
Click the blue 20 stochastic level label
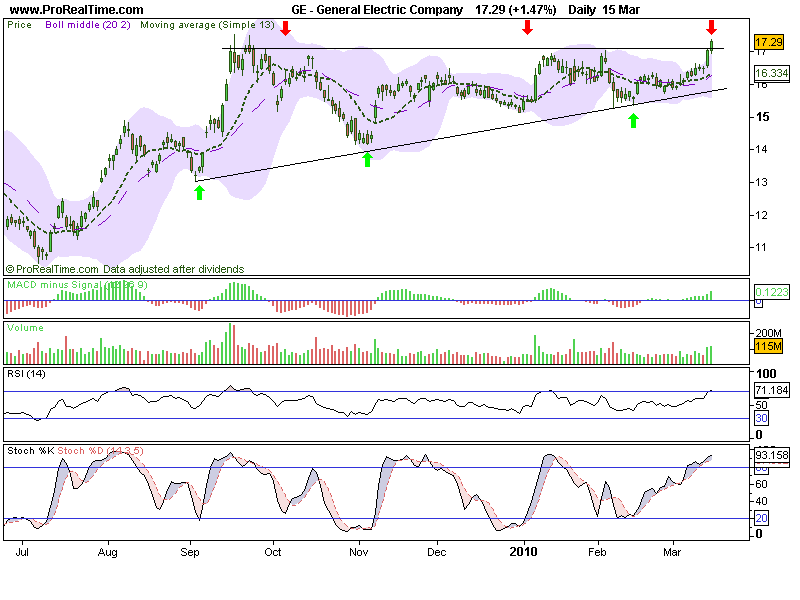761,518
